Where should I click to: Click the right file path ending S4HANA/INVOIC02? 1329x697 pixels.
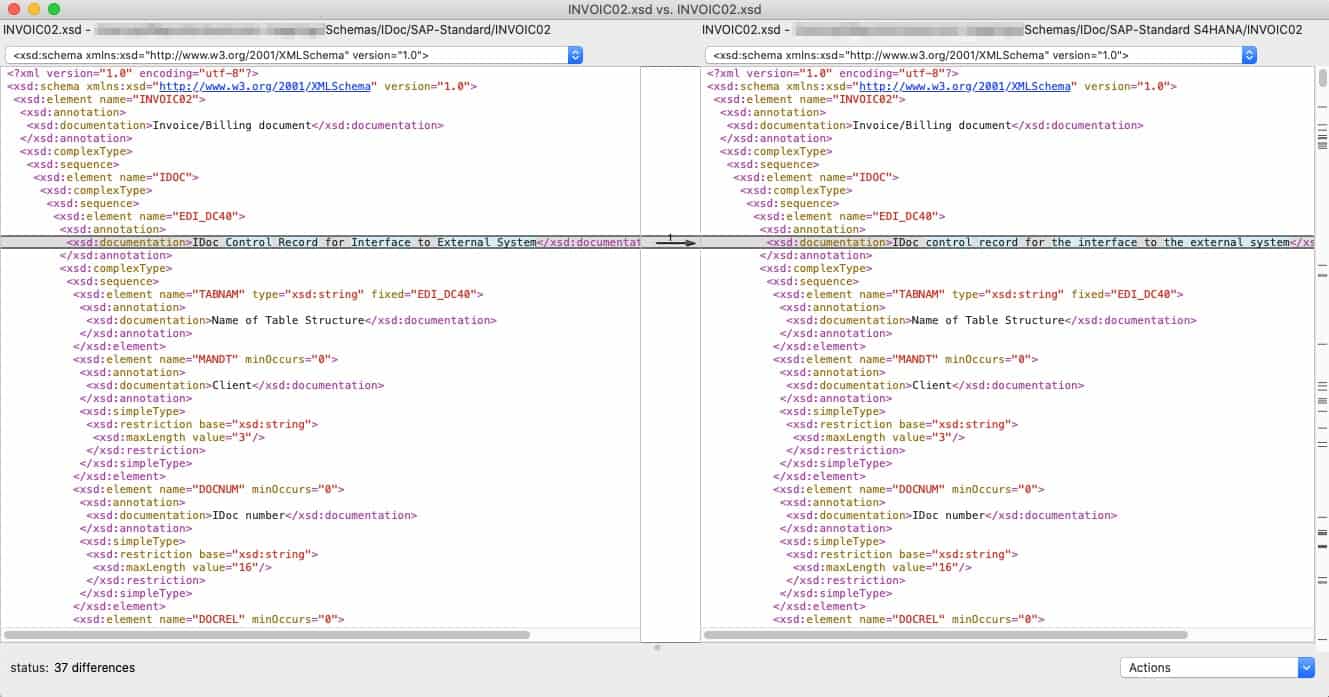[1002, 30]
